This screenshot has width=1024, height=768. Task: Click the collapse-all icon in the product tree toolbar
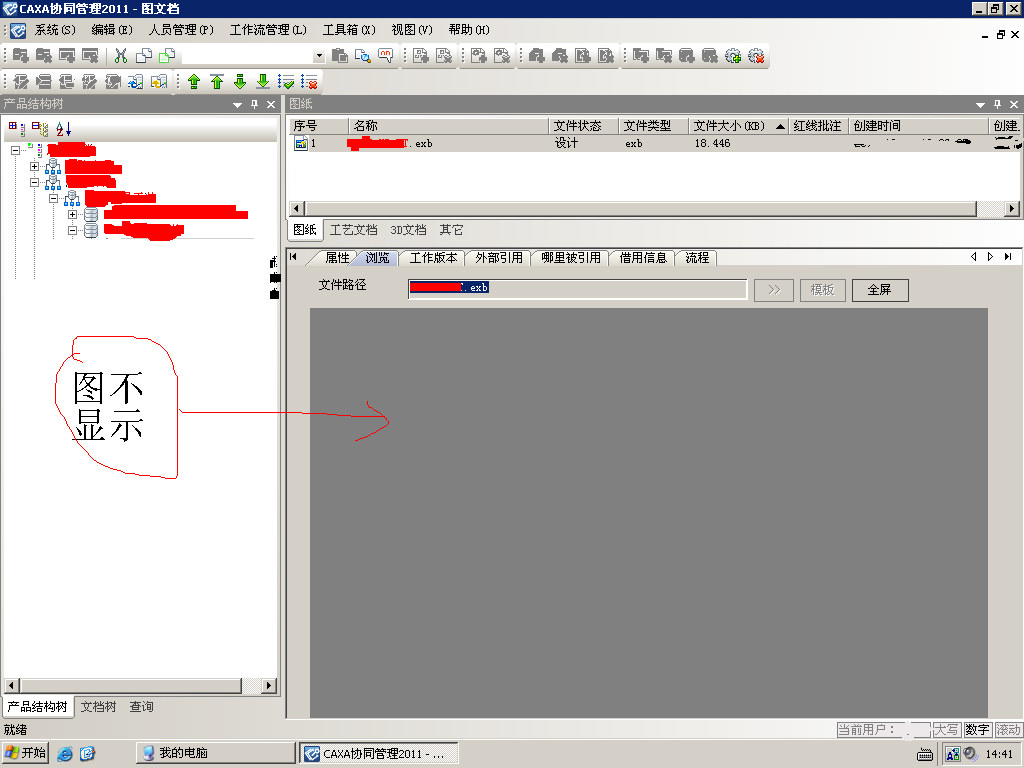[40, 129]
